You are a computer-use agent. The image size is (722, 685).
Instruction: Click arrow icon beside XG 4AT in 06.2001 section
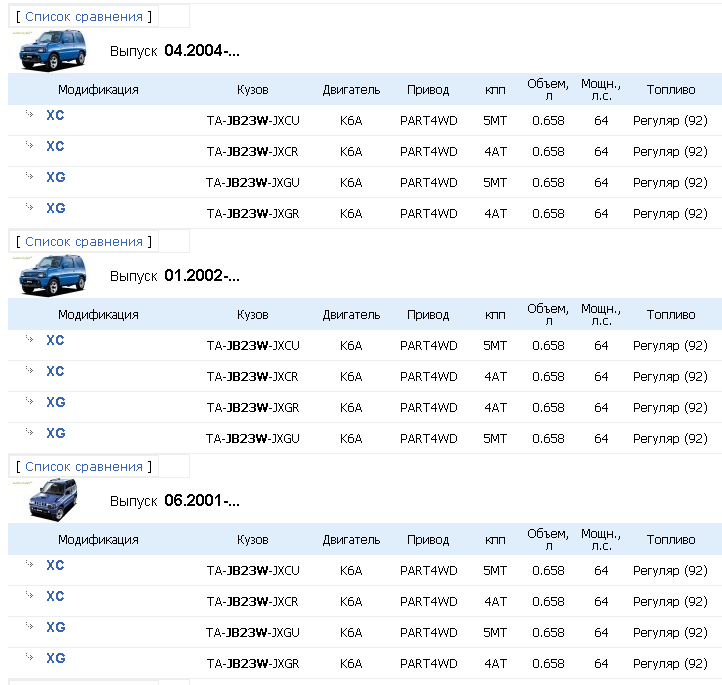[30, 658]
